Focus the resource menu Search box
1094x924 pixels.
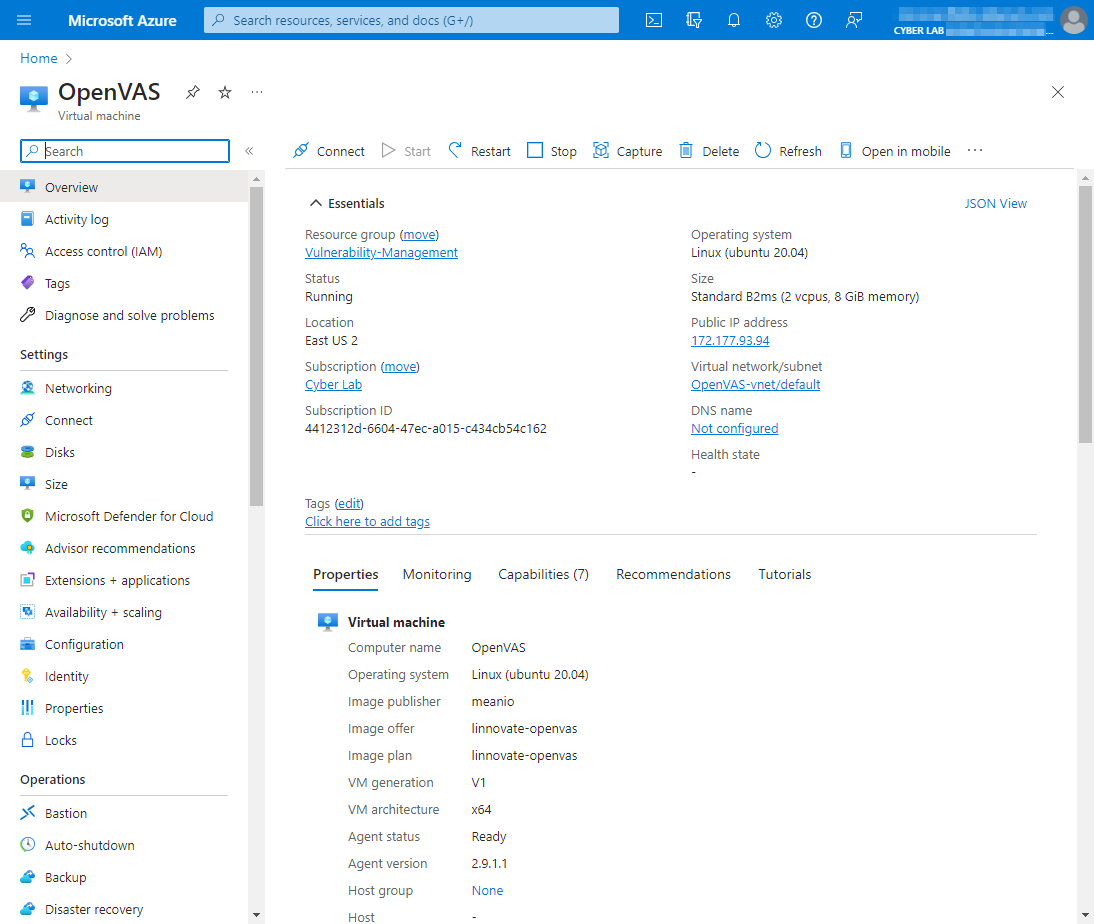point(125,151)
